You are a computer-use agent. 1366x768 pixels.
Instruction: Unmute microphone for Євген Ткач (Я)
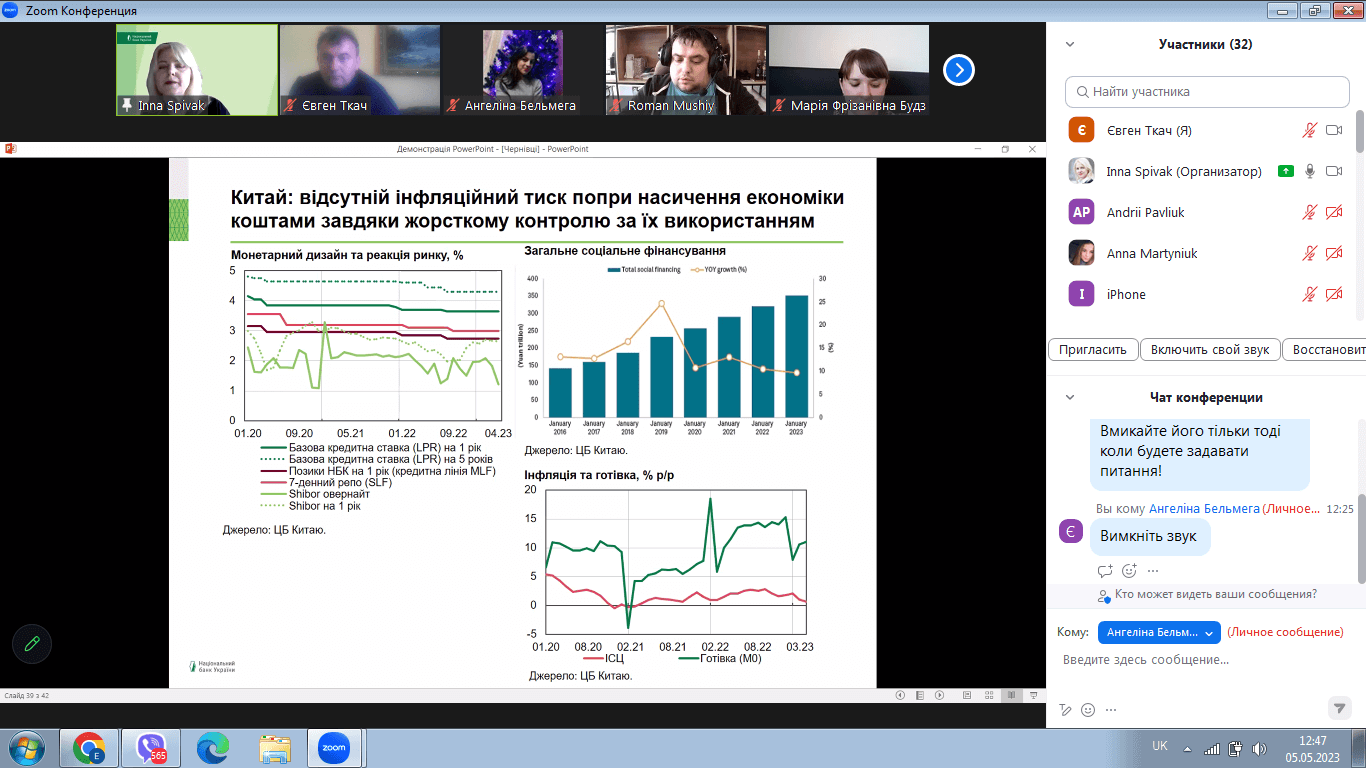tap(1310, 130)
